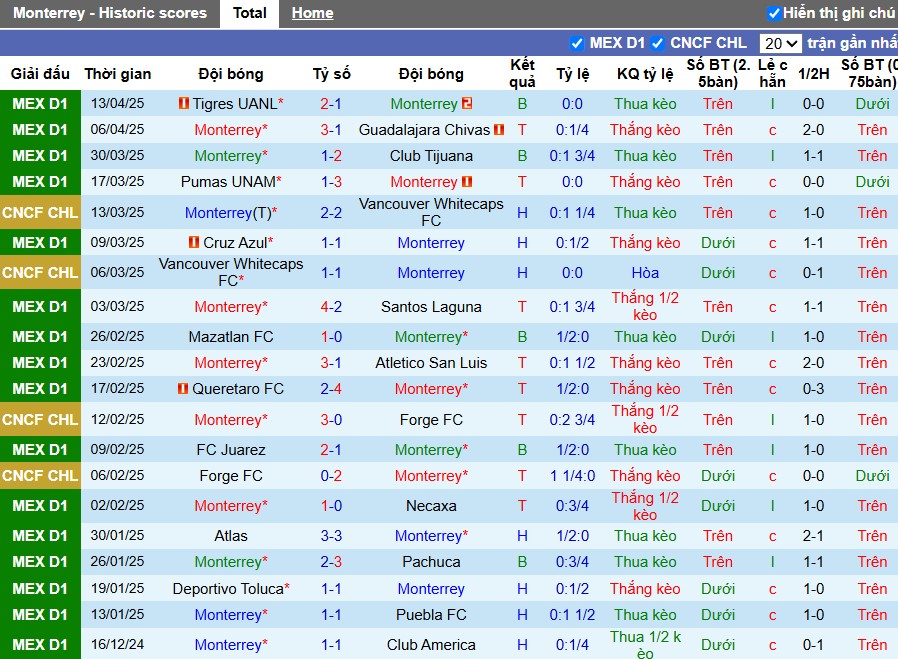Click CNCF CHL league cell for 13/03/25 match
The height and width of the screenshot is (659, 898).
coord(40,212)
